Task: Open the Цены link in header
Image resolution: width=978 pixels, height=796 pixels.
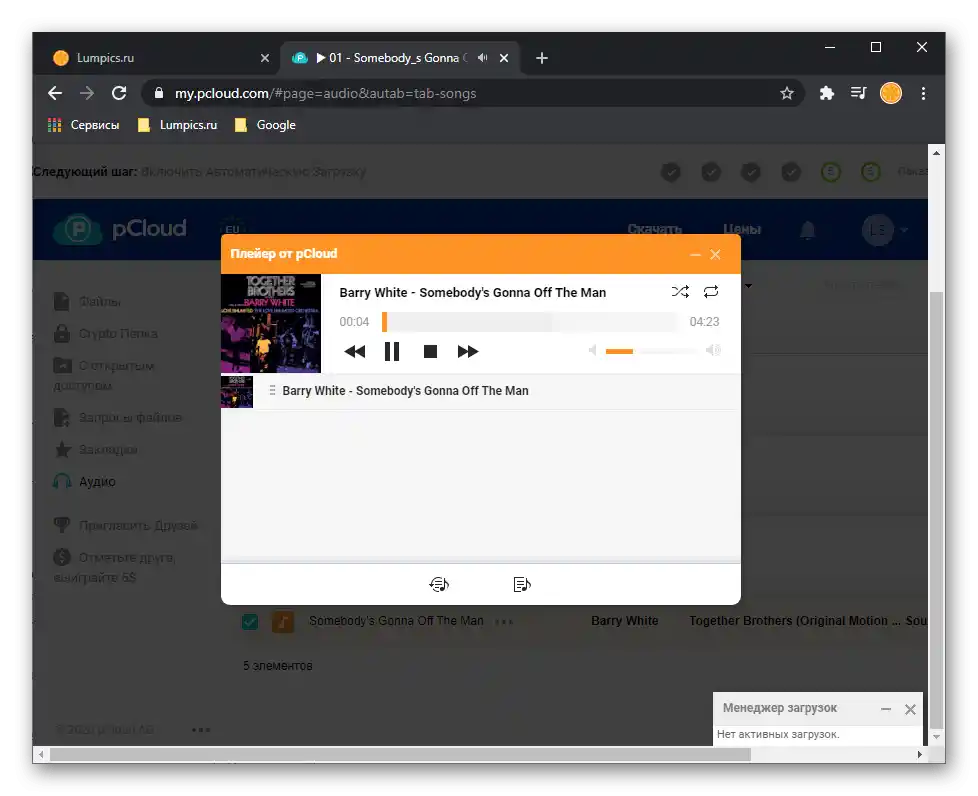Action: tap(742, 229)
